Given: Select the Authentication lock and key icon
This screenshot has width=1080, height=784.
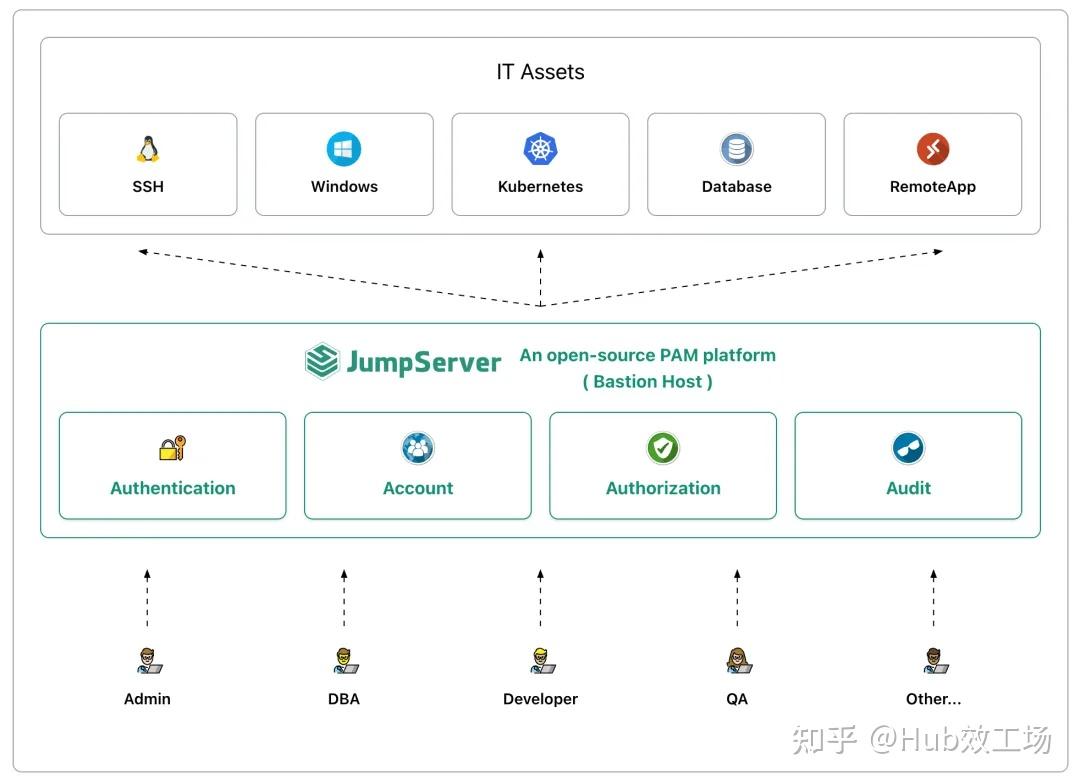Looking at the screenshot, I should [x=173, y=448].
